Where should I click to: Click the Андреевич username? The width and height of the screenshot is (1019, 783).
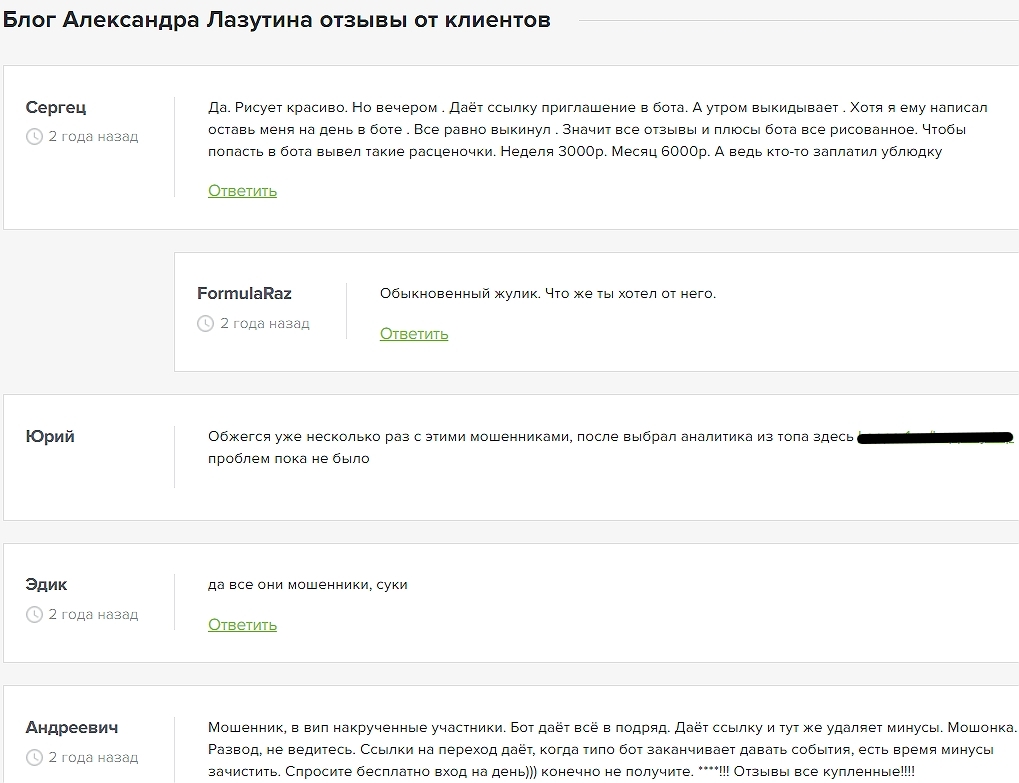pyautogui.click(x=72, y=728)
